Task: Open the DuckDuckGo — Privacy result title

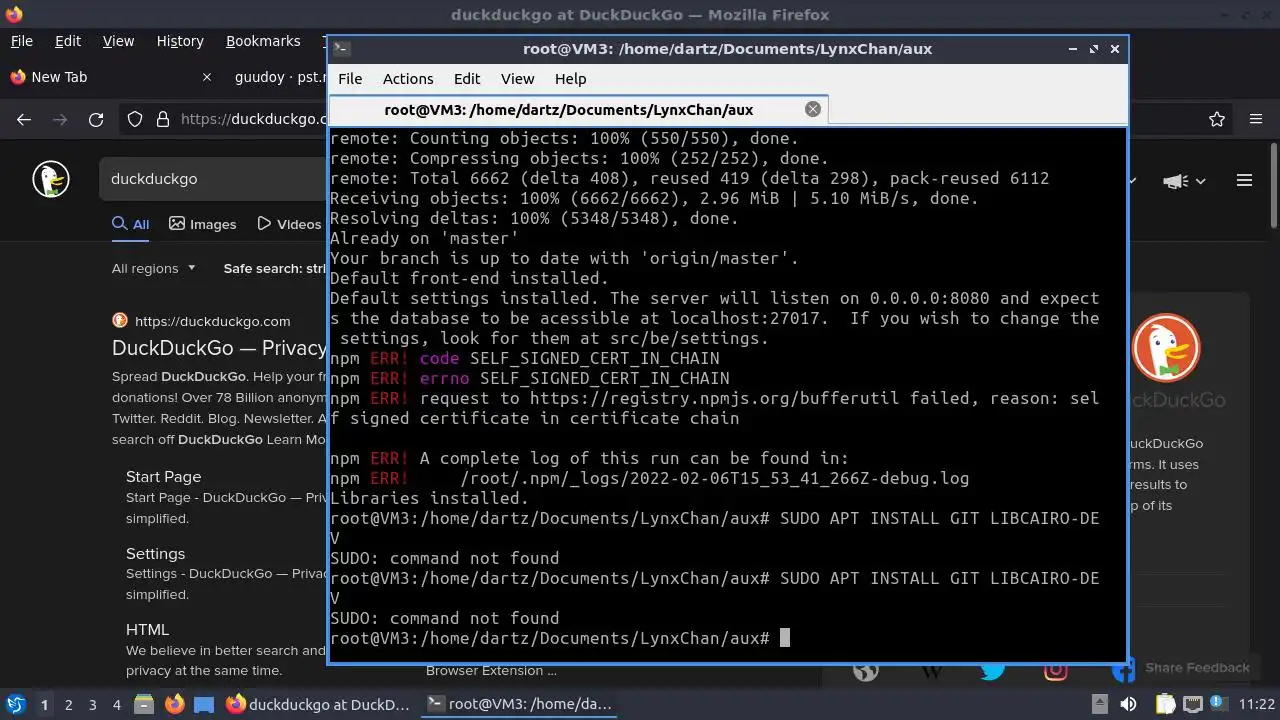Action: pos(219,348)
